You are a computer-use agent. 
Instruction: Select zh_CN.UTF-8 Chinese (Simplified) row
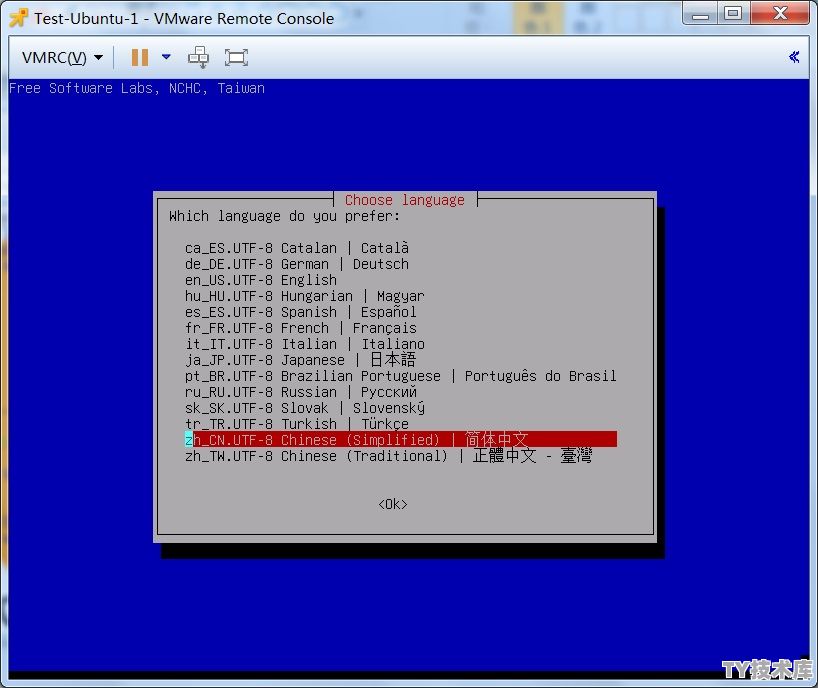point(401,440)
